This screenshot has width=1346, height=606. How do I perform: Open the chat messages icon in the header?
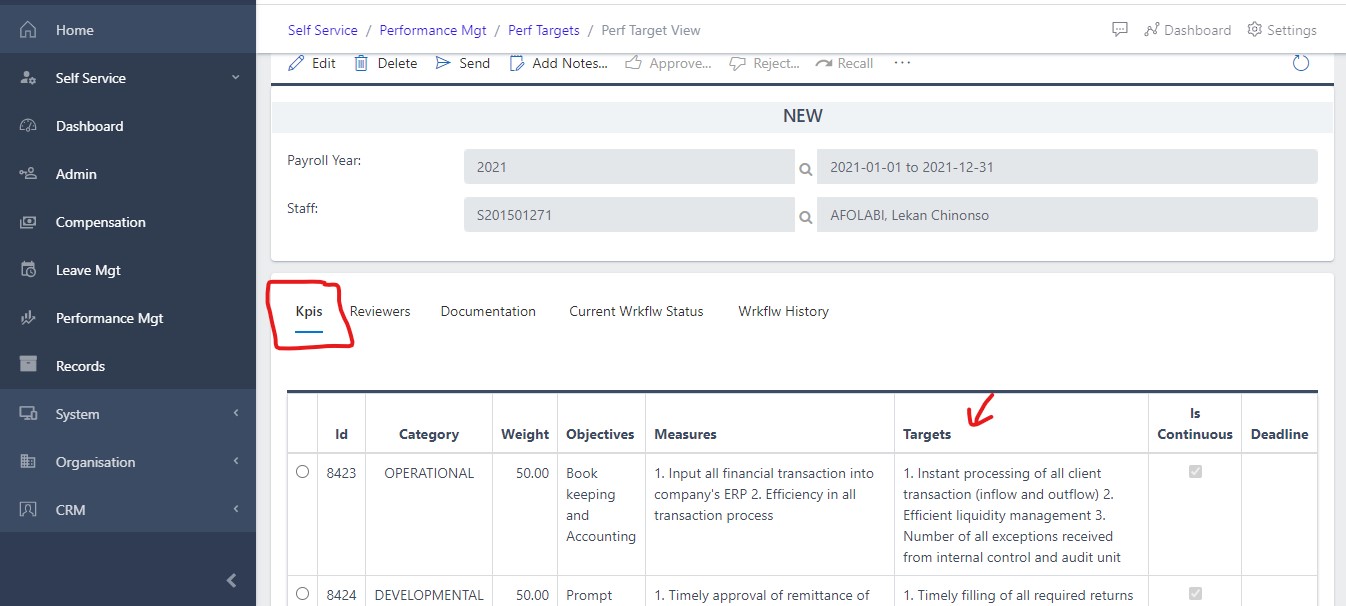1120,30
